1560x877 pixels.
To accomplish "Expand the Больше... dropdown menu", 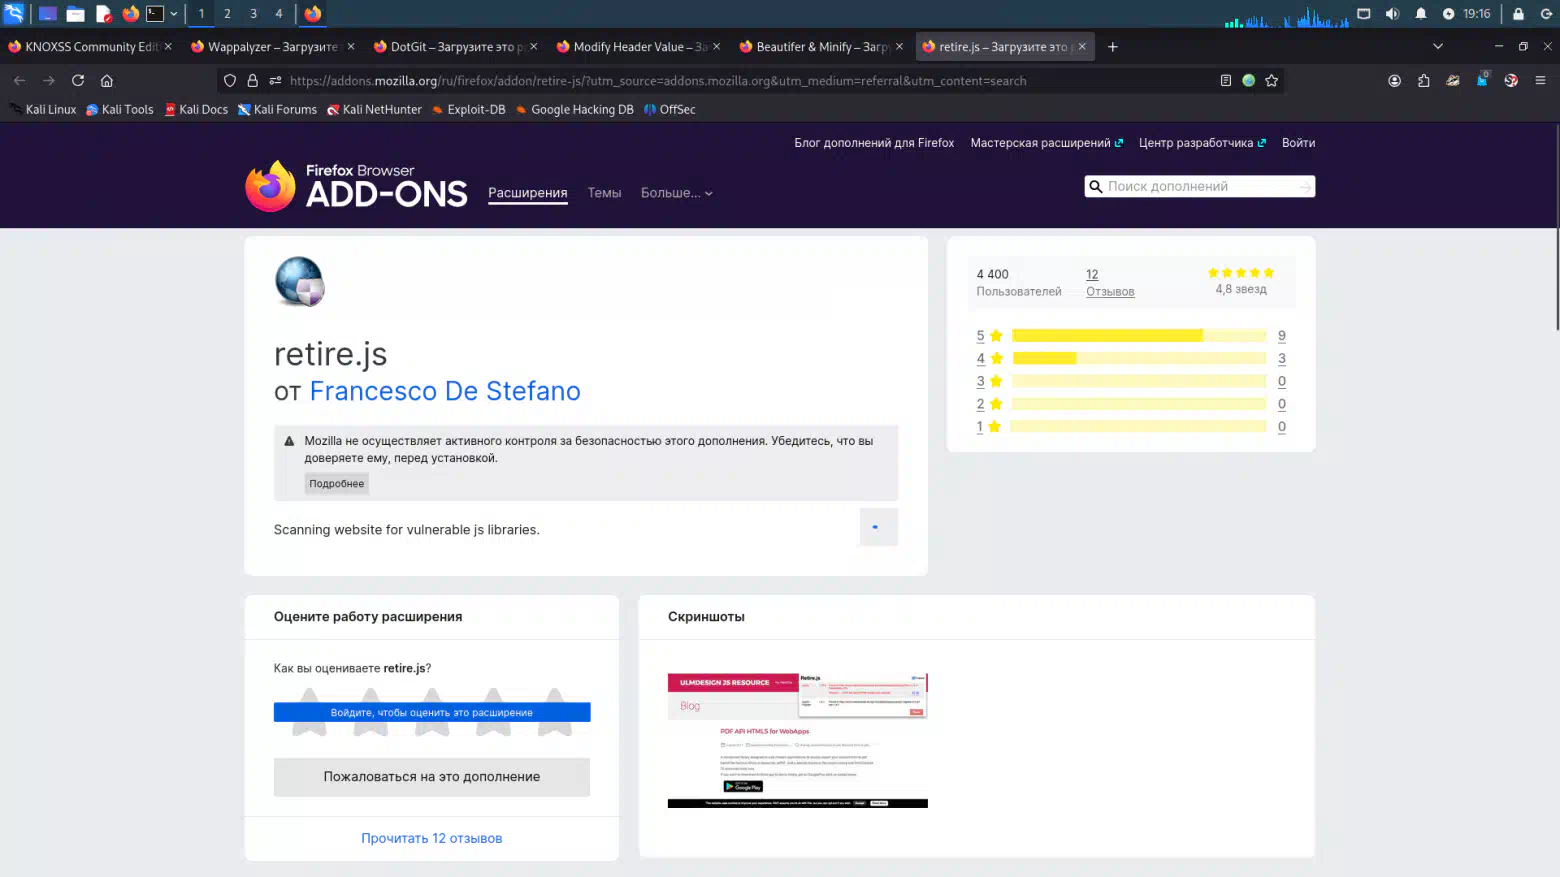I will [x=677, y=193].
